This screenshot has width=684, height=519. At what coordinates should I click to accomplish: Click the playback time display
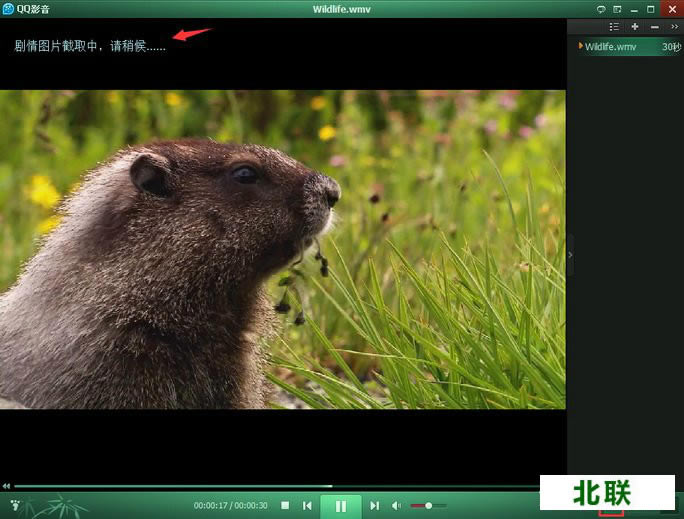tap(231, 506)
